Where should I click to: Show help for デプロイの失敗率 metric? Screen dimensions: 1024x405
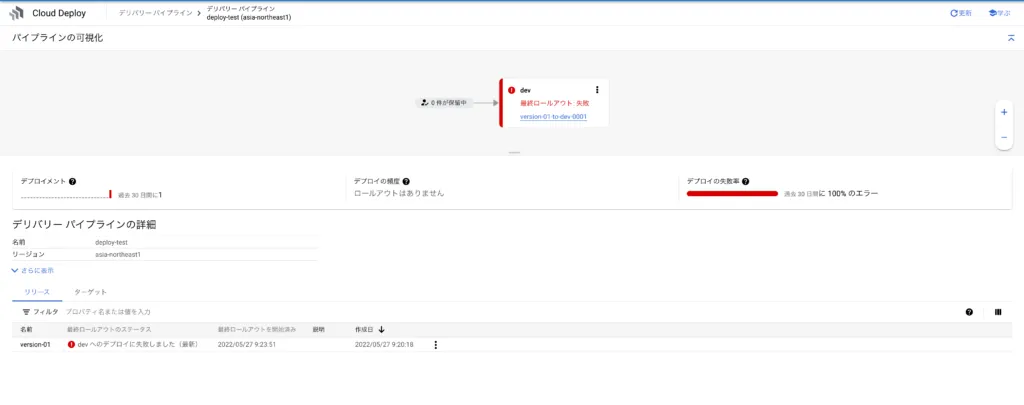click(745, 182)
